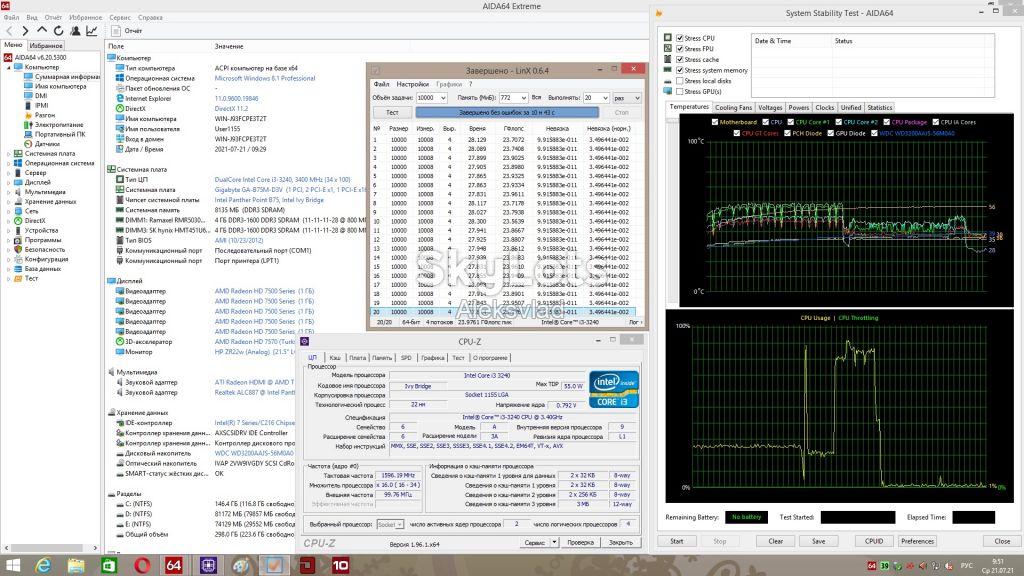Viewport: 1024px width, 576px height.
Task: Click the user manager icon in toolbar
Action: [x=75, y=31]
